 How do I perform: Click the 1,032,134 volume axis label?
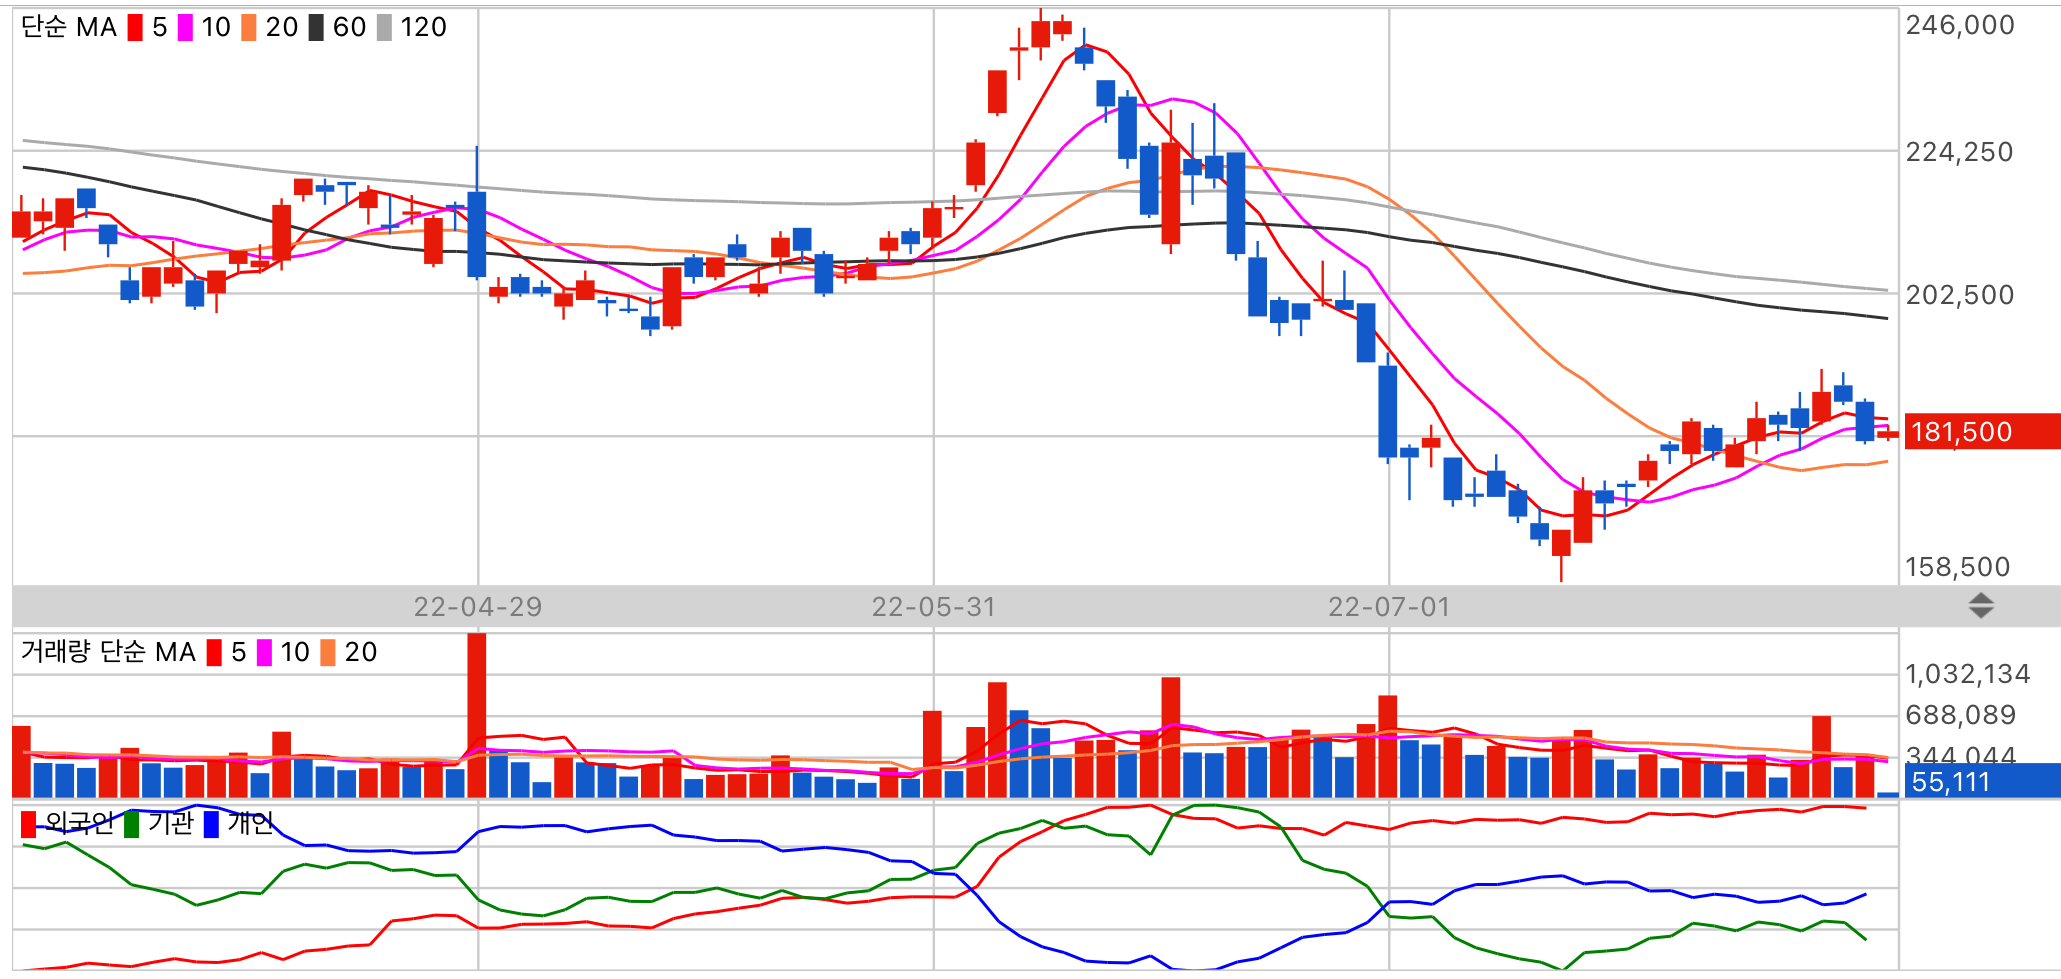tap(1968, 674)
